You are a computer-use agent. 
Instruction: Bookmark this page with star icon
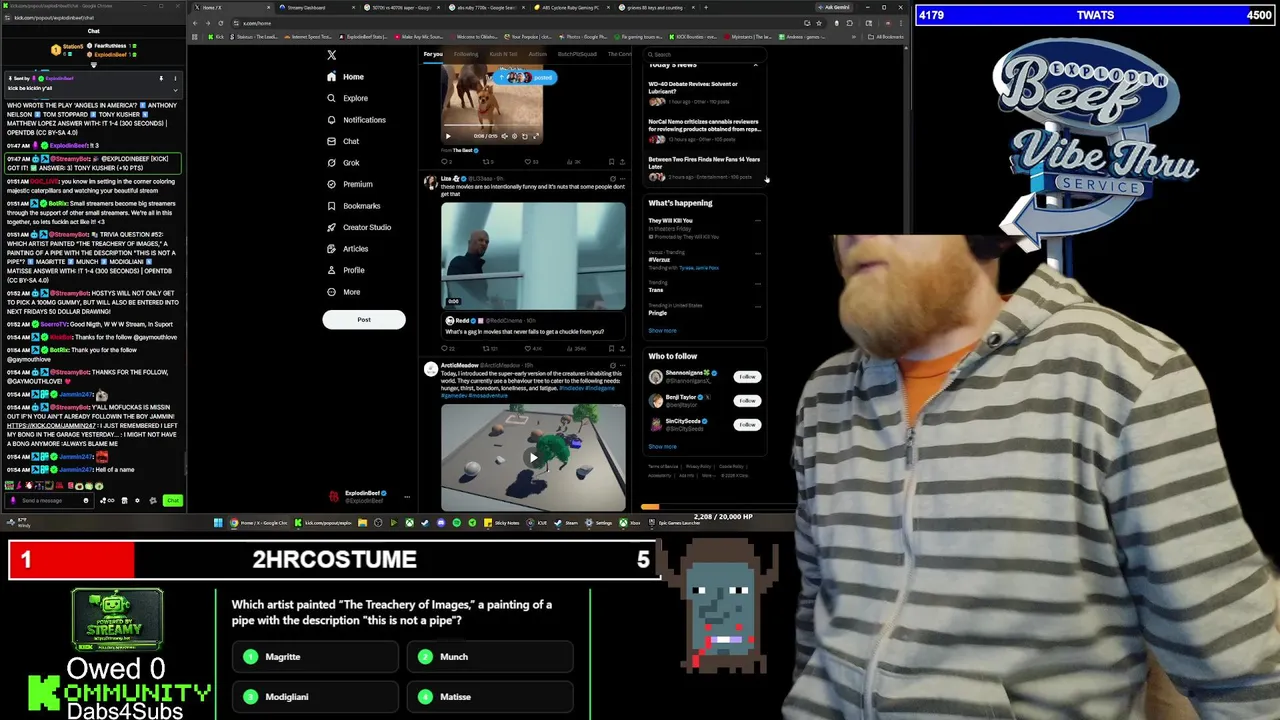[819, 23]
